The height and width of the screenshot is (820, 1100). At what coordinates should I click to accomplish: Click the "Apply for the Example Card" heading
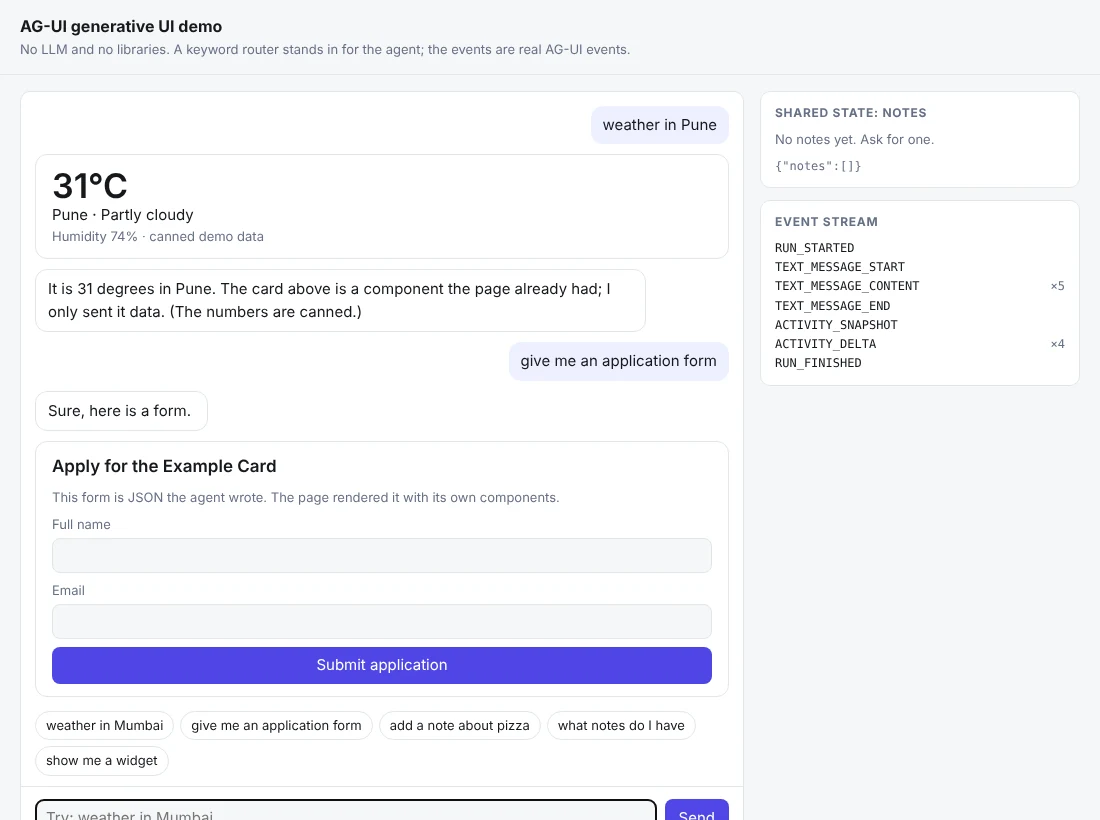[x=164, y=466]
